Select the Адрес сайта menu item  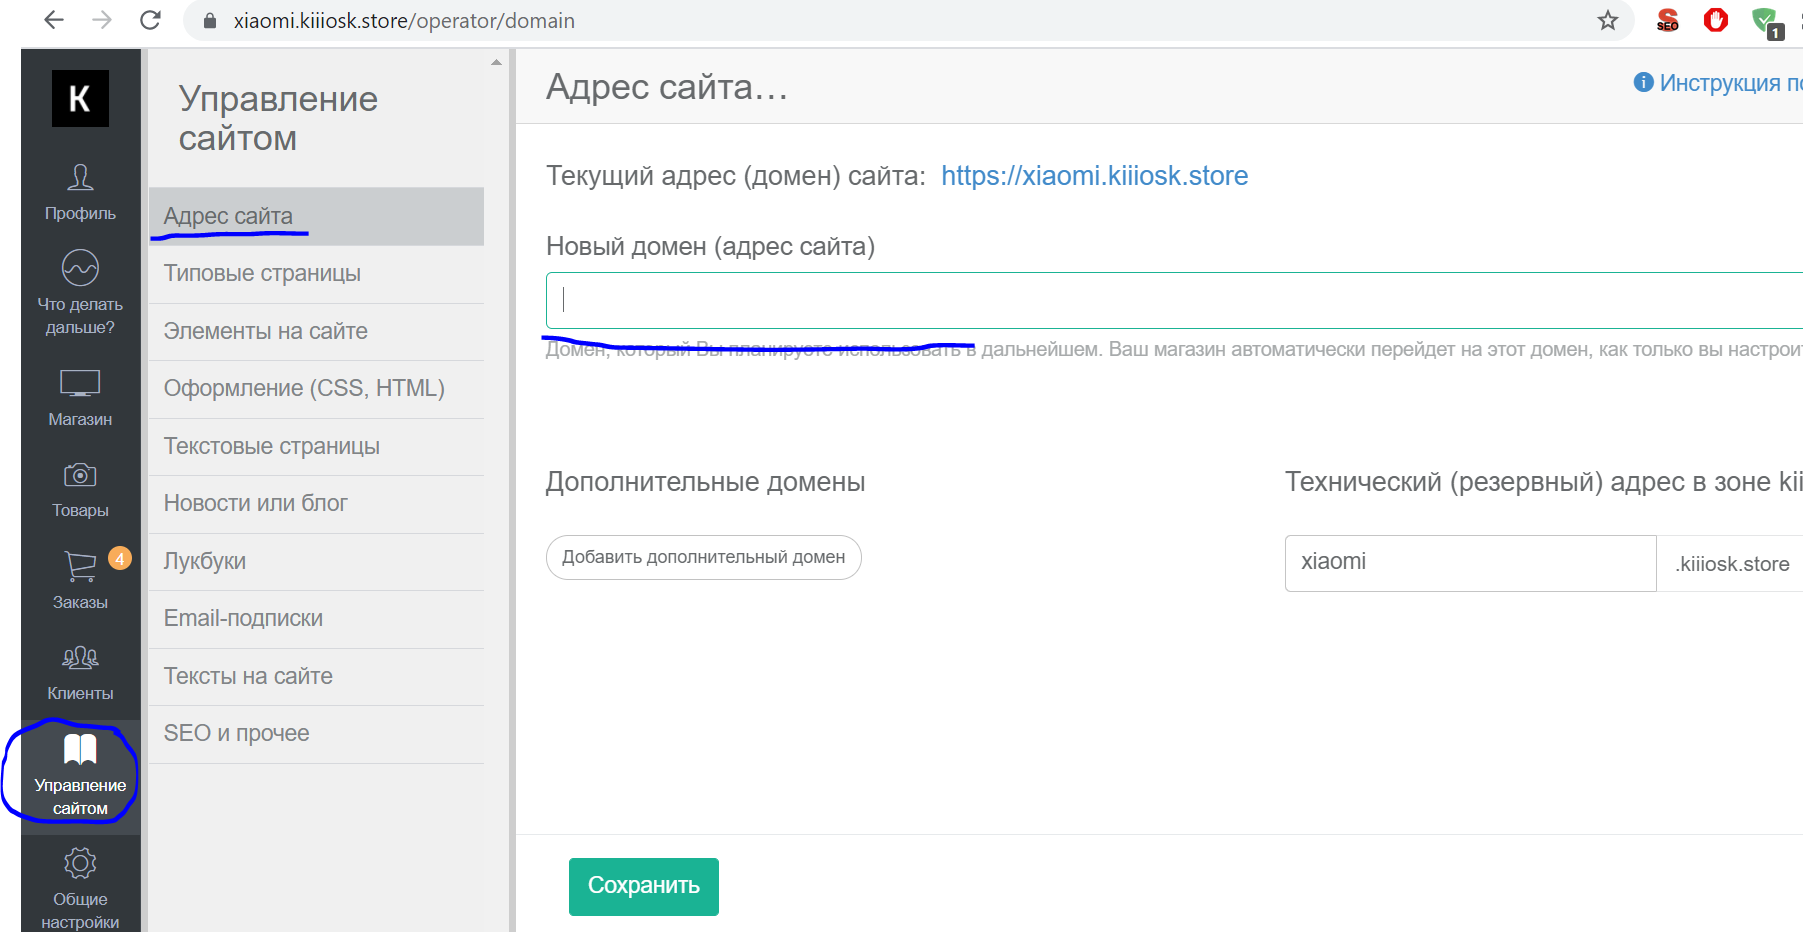coord(316,216)
